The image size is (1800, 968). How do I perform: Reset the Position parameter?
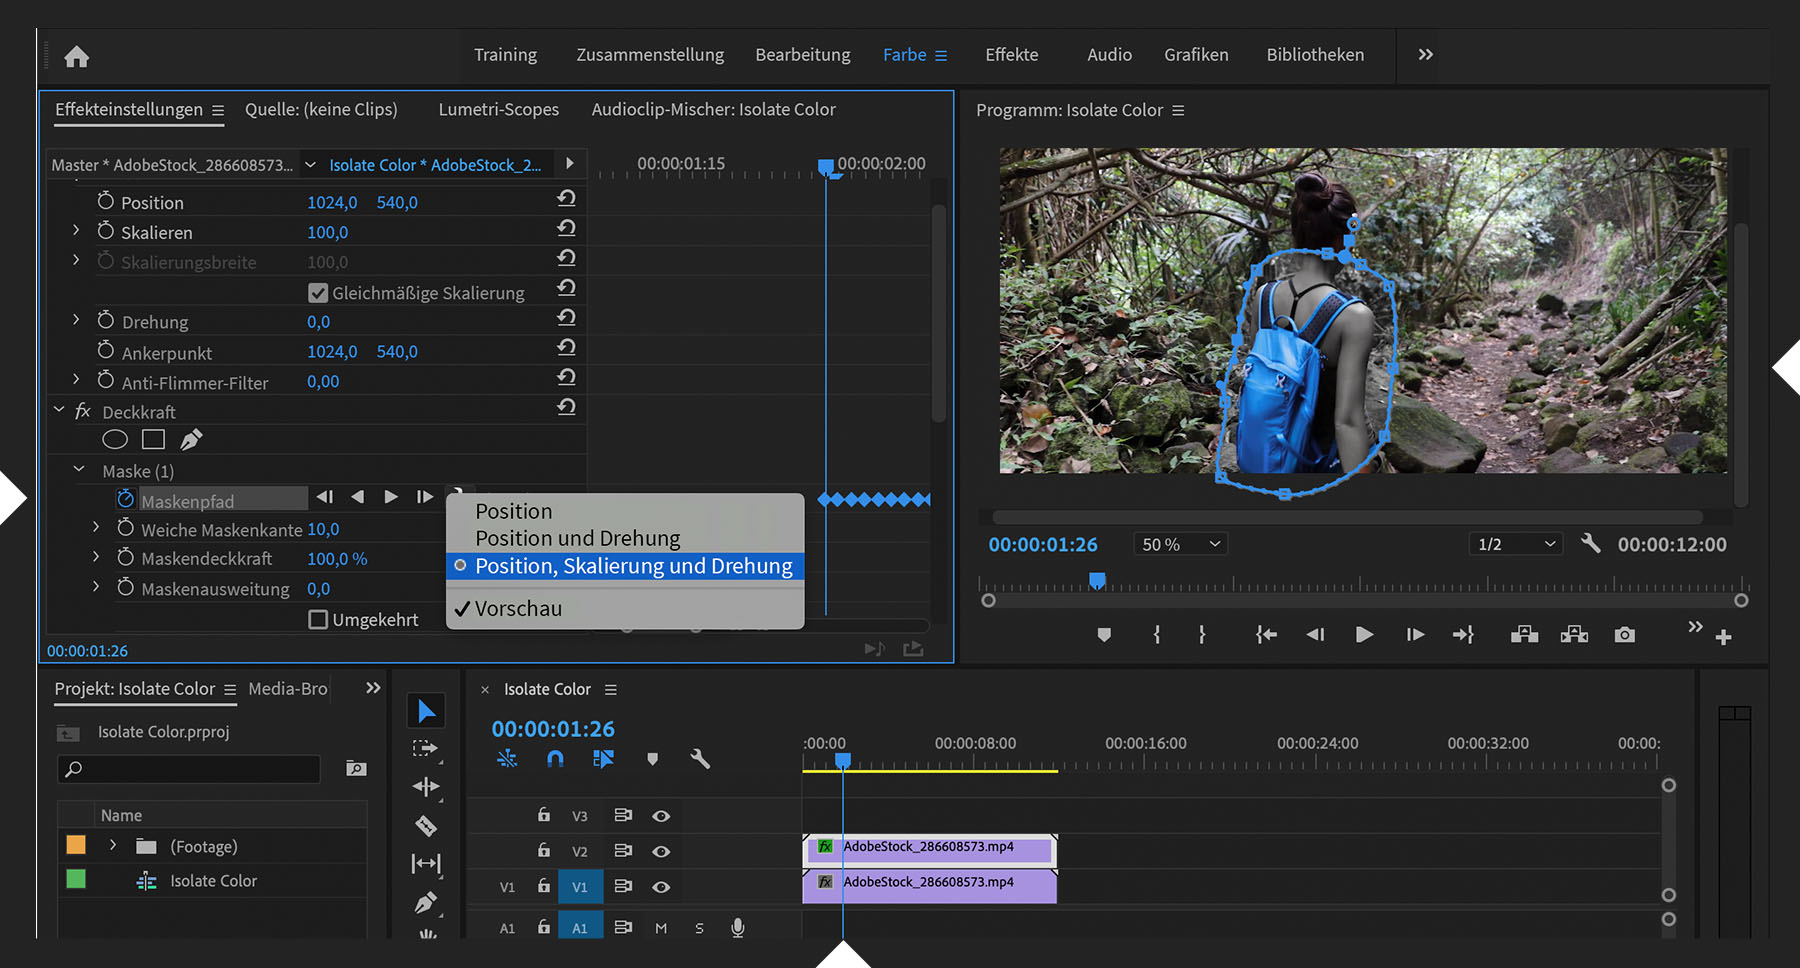(566, 198)
